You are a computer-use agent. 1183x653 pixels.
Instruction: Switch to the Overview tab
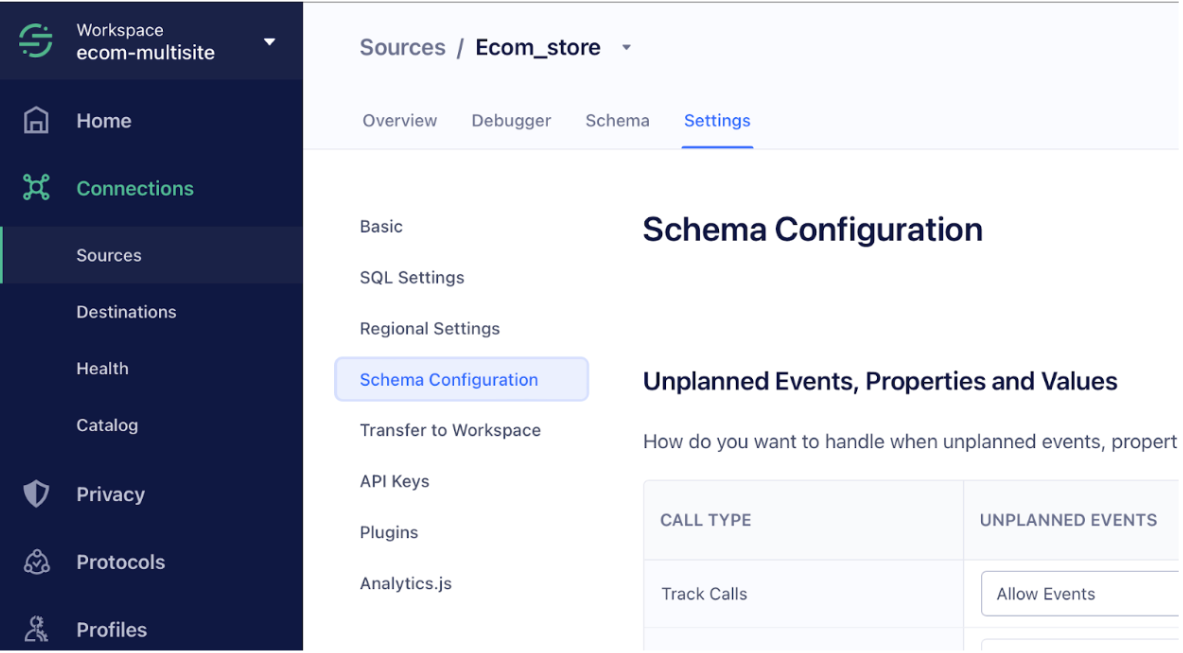399,121
